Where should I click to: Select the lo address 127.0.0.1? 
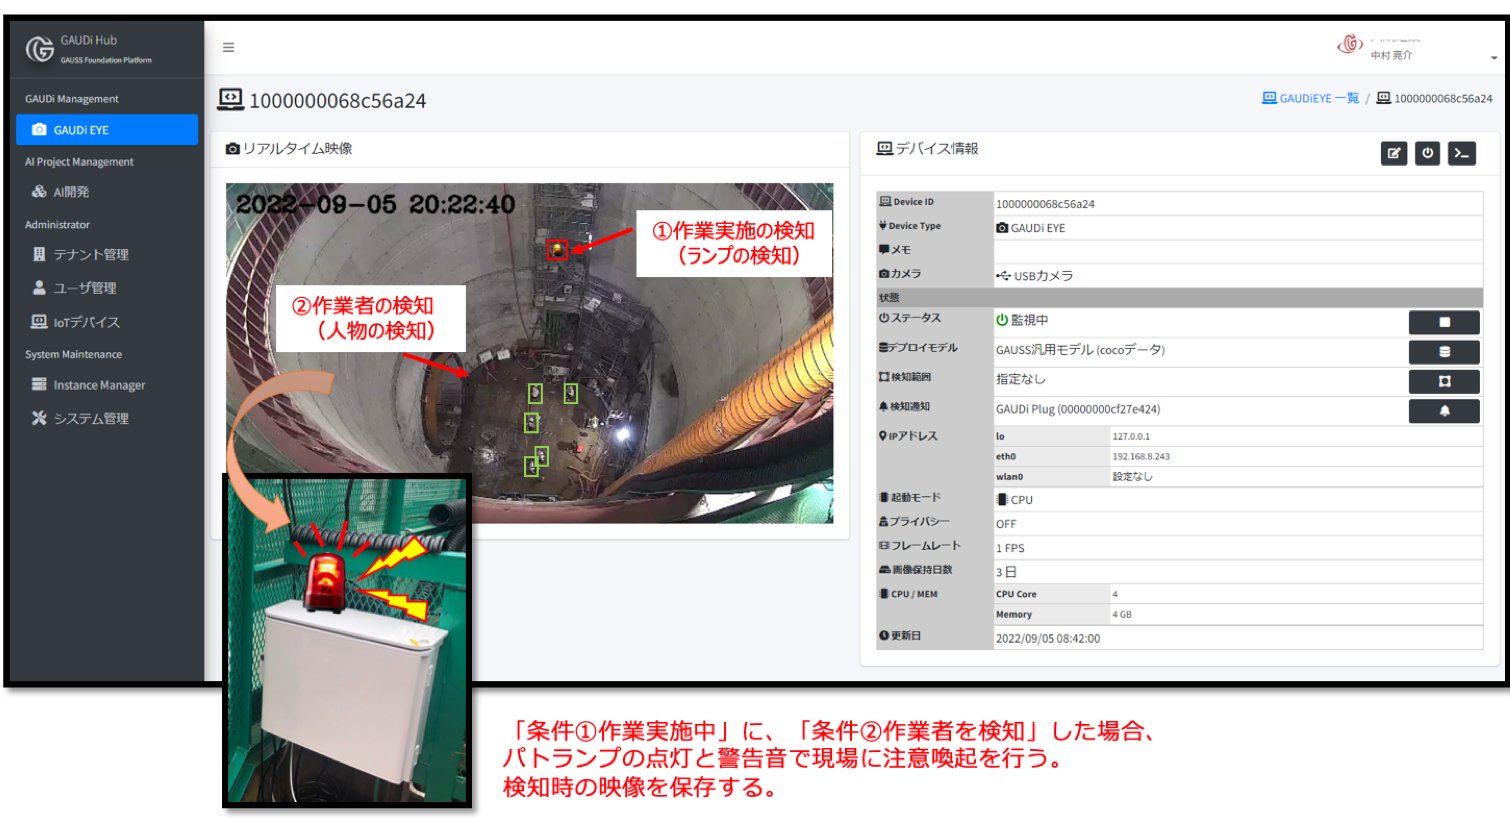click(x=1131, y=437)
